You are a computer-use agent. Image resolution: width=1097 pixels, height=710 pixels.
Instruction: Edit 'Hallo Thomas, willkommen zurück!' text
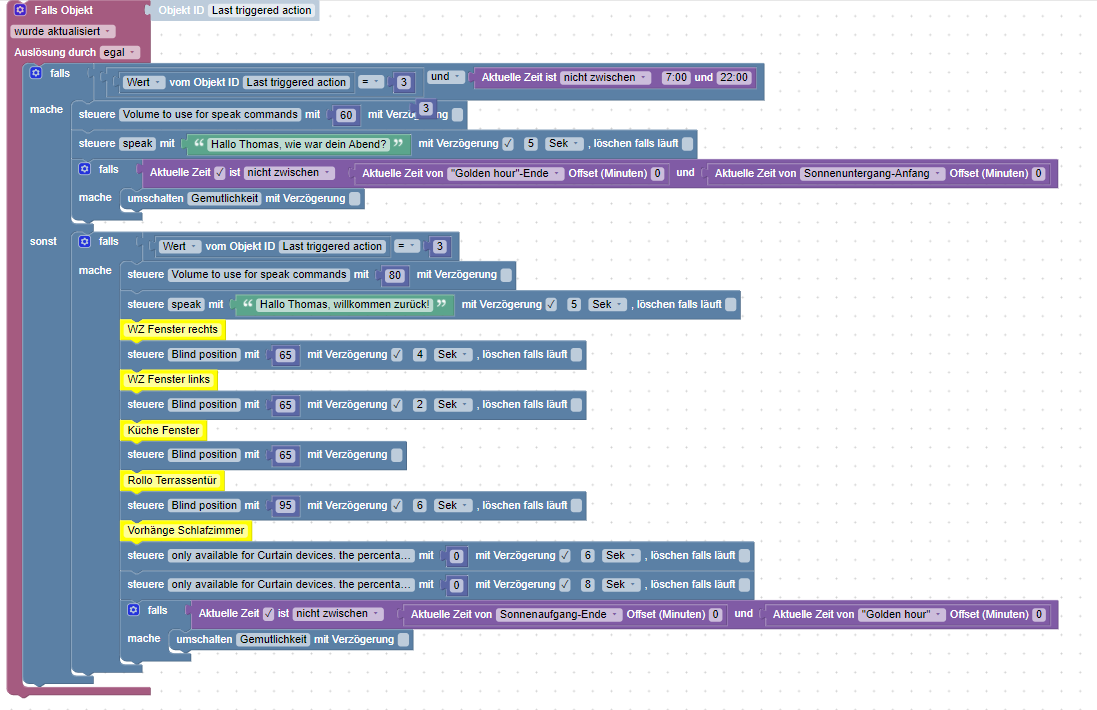344,304
